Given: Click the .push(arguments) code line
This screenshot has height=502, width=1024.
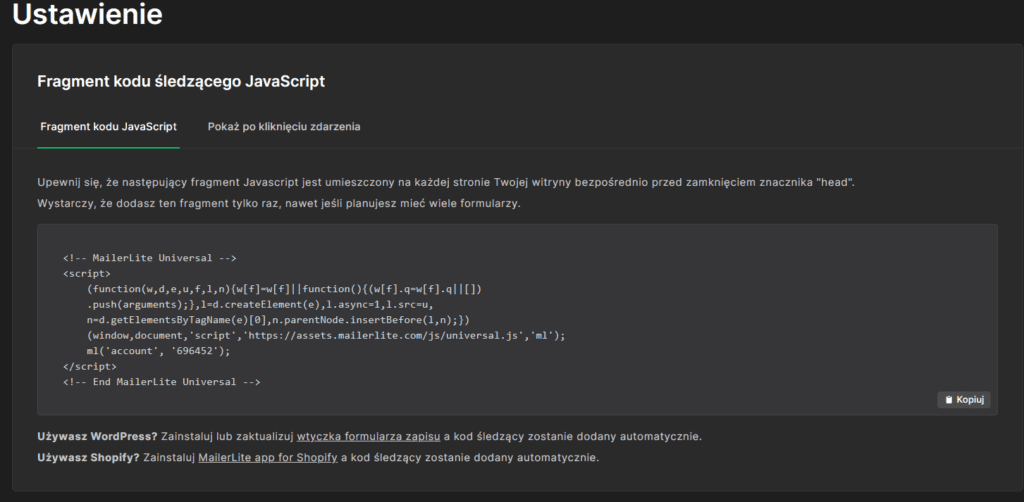Looking at the screenshot, I should 259,304.
